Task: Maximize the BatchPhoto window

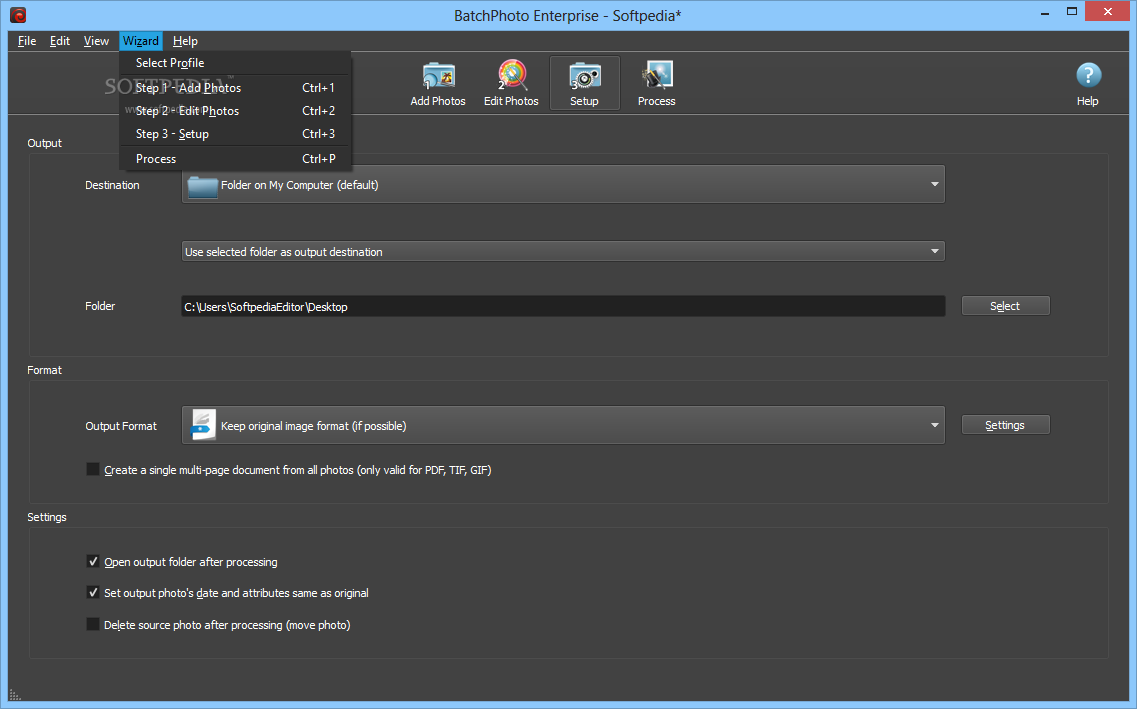Action: click(1072, 12)
